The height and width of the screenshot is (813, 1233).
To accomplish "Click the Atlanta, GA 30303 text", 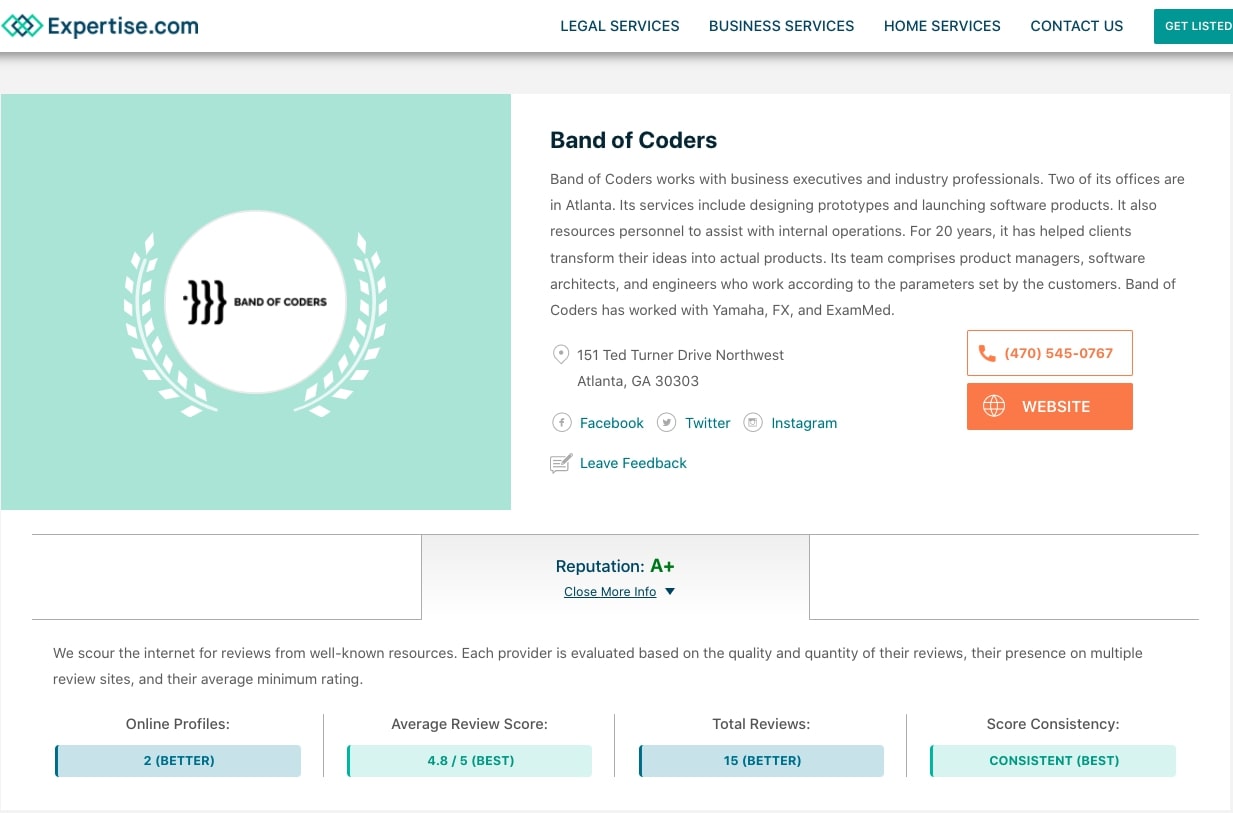I will pos(638,381).
